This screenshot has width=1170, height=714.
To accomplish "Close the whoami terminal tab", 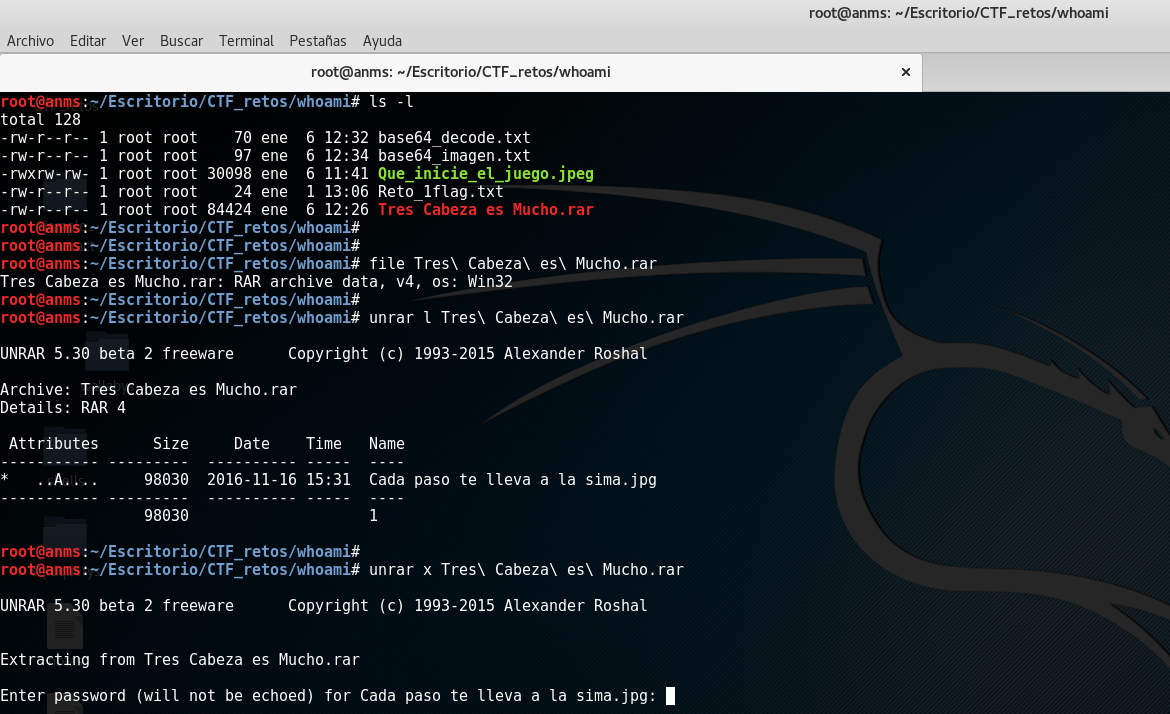I will point(906,72).
